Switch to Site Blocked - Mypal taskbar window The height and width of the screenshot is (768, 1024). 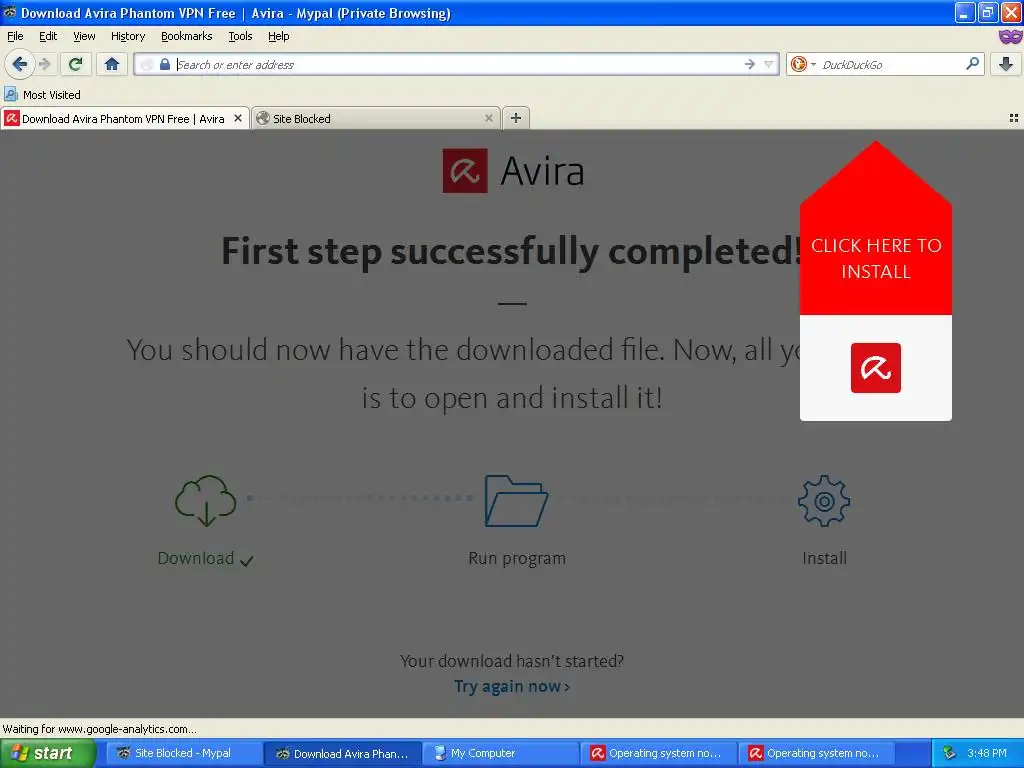[183, 754]
